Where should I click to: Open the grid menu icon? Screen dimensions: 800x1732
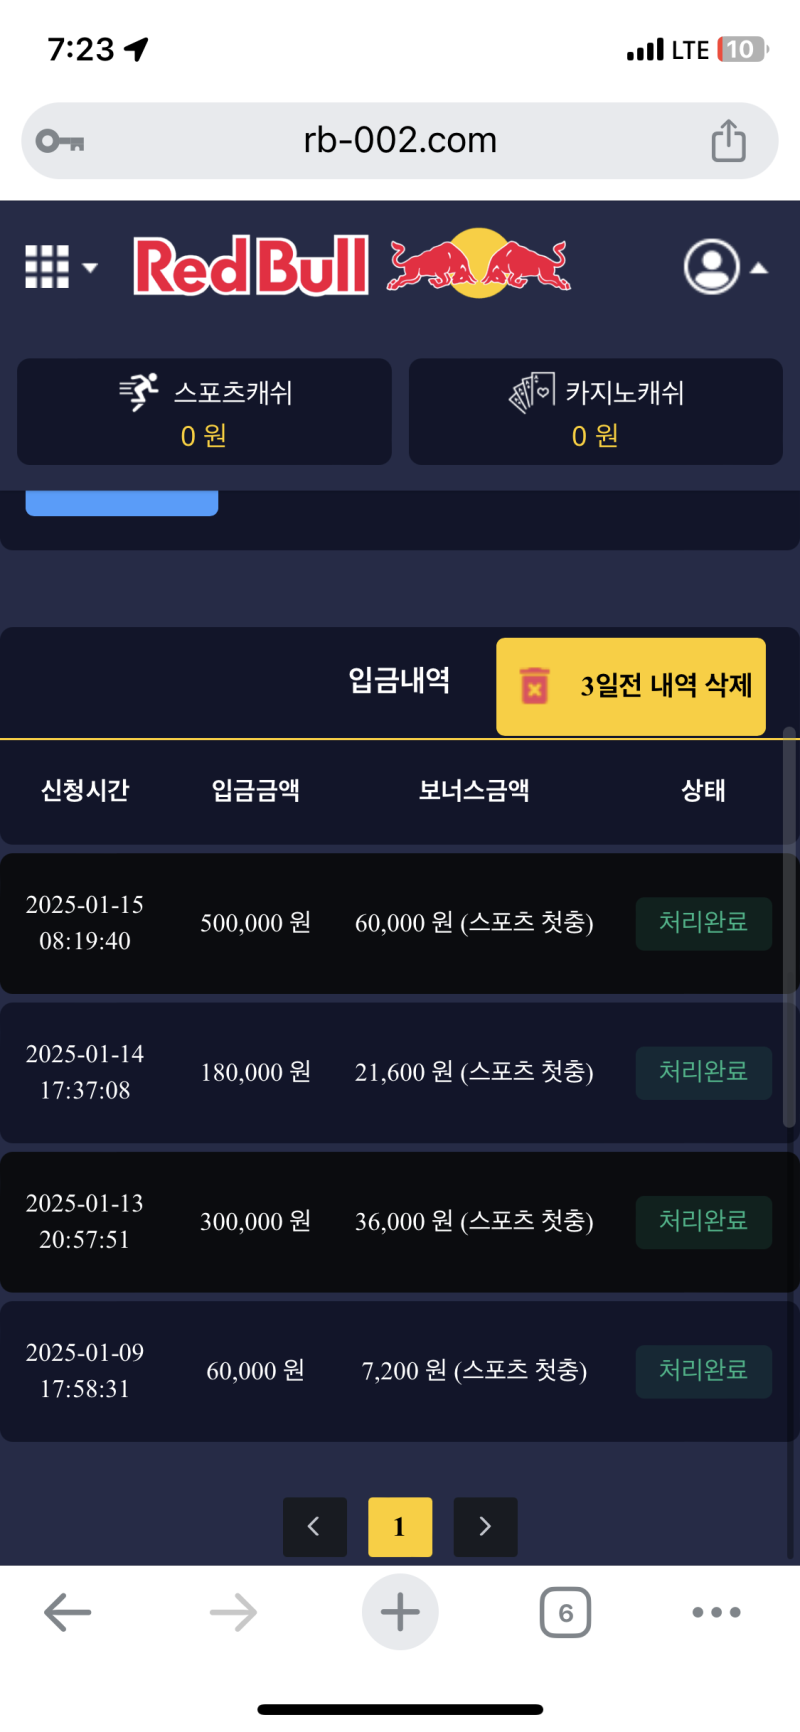[47, 267]
